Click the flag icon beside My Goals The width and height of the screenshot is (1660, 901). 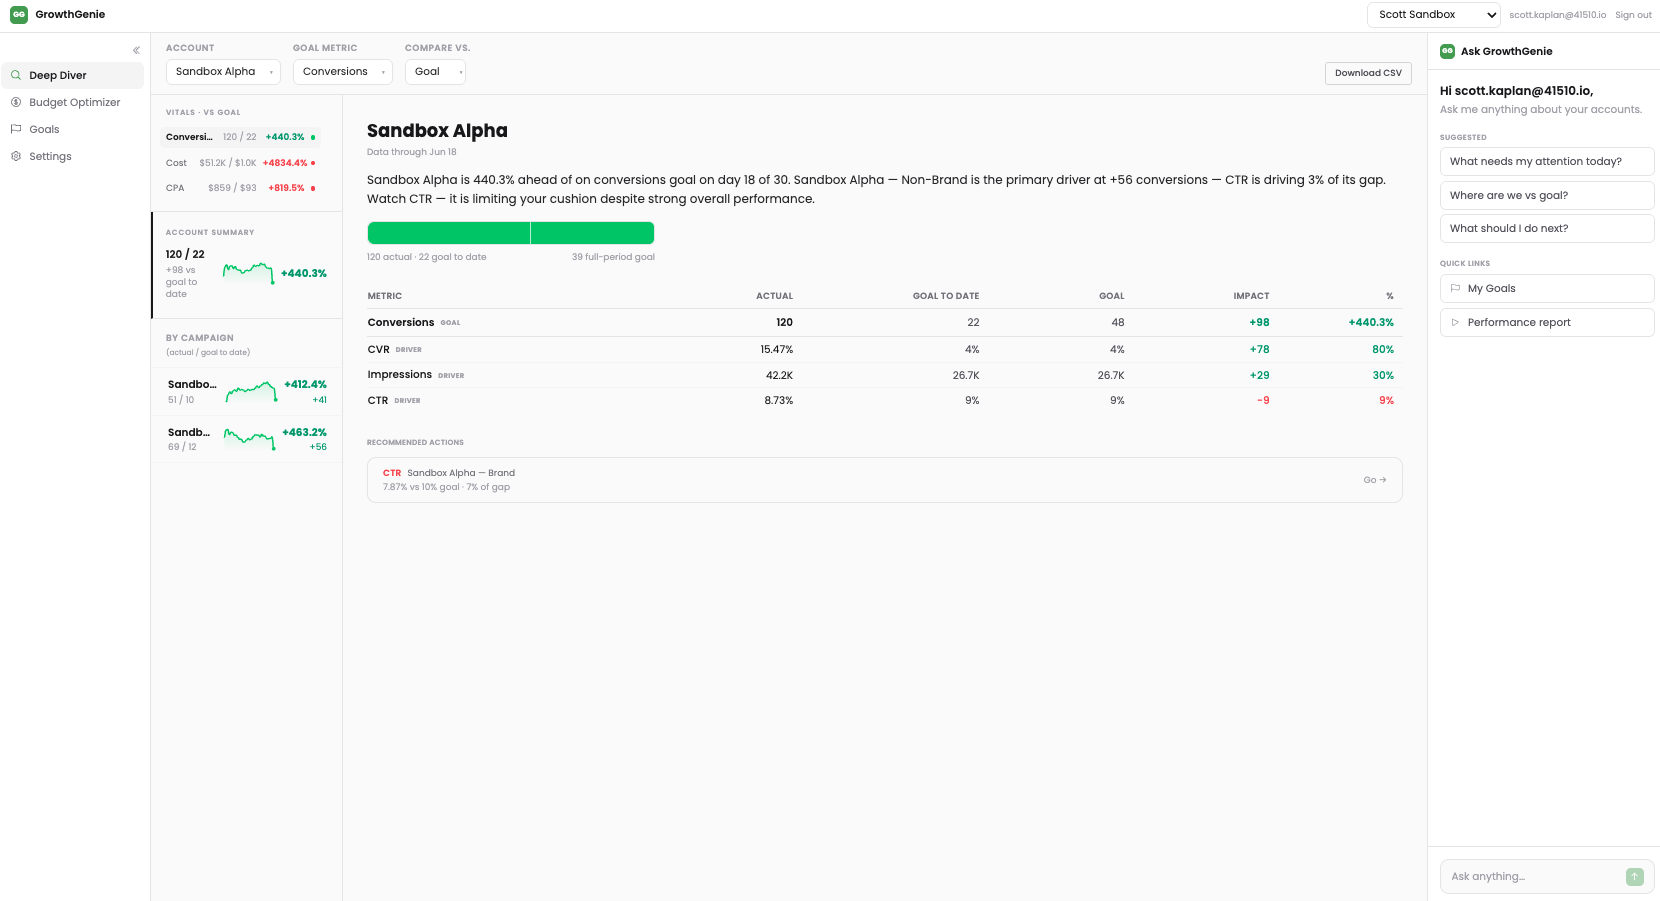click(1455, 288)
